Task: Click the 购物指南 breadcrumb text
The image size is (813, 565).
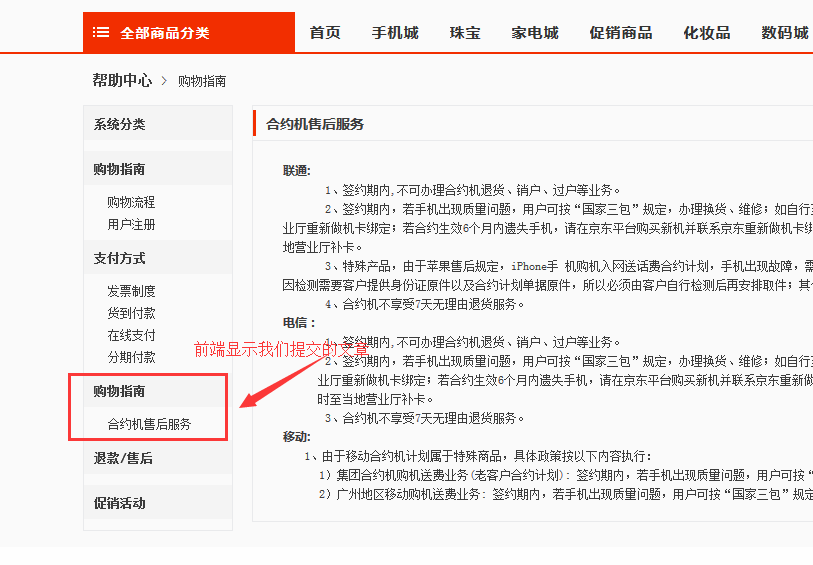Action: coord(202,81)
